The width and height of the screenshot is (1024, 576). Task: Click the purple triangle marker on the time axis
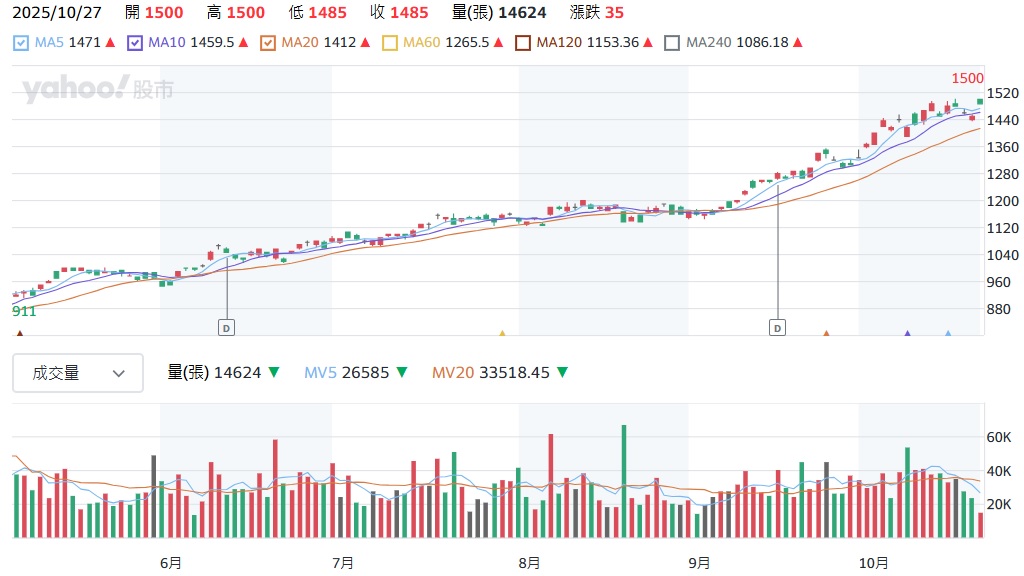[x=907, y=333]
